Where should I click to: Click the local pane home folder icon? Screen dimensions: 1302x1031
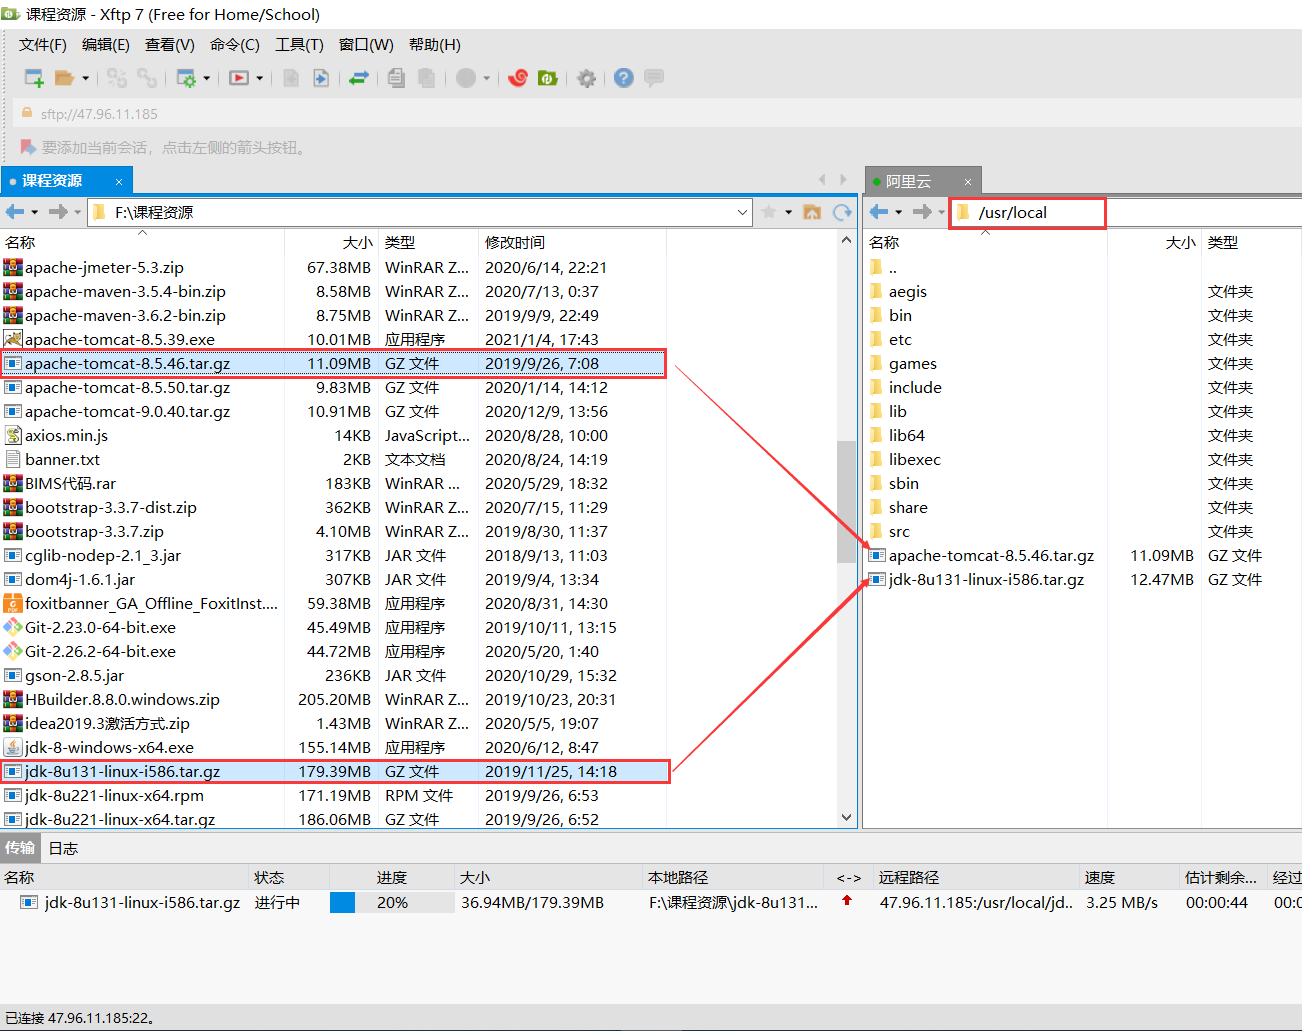[812, 212]
